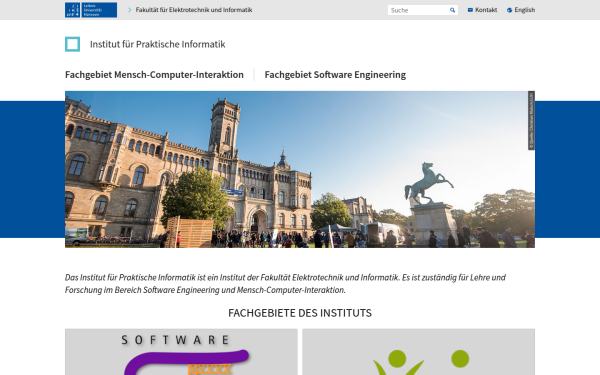Open the Fachgebiet Mensch-Computer-Interaktion menu
Image resolution: width=600 pixels, height=375 pixels.
pos(154,75)
